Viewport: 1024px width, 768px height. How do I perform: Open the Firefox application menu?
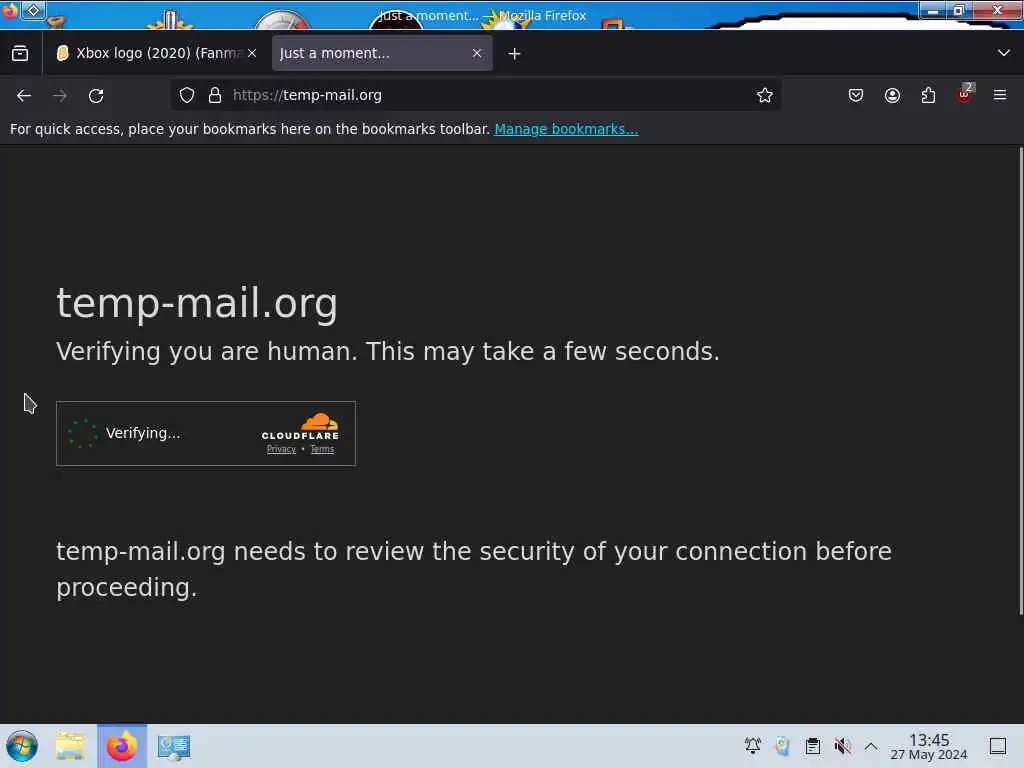click(x=1000, y=95)
